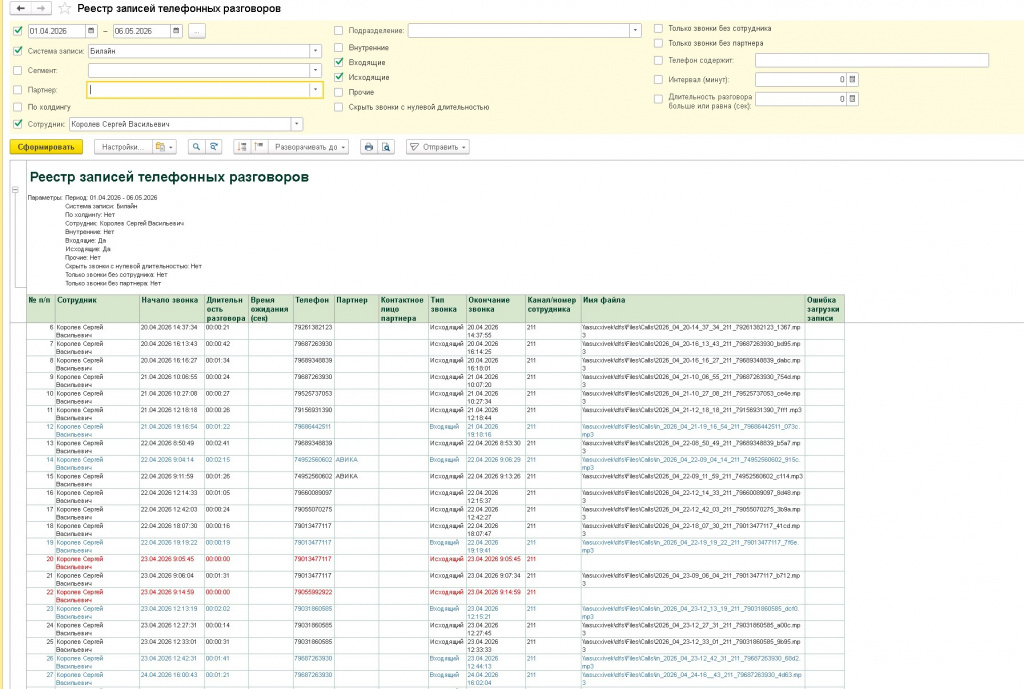Open dropdown arrow next to report variants icon
Screen dimensions: 1024x689
point(172,147)
